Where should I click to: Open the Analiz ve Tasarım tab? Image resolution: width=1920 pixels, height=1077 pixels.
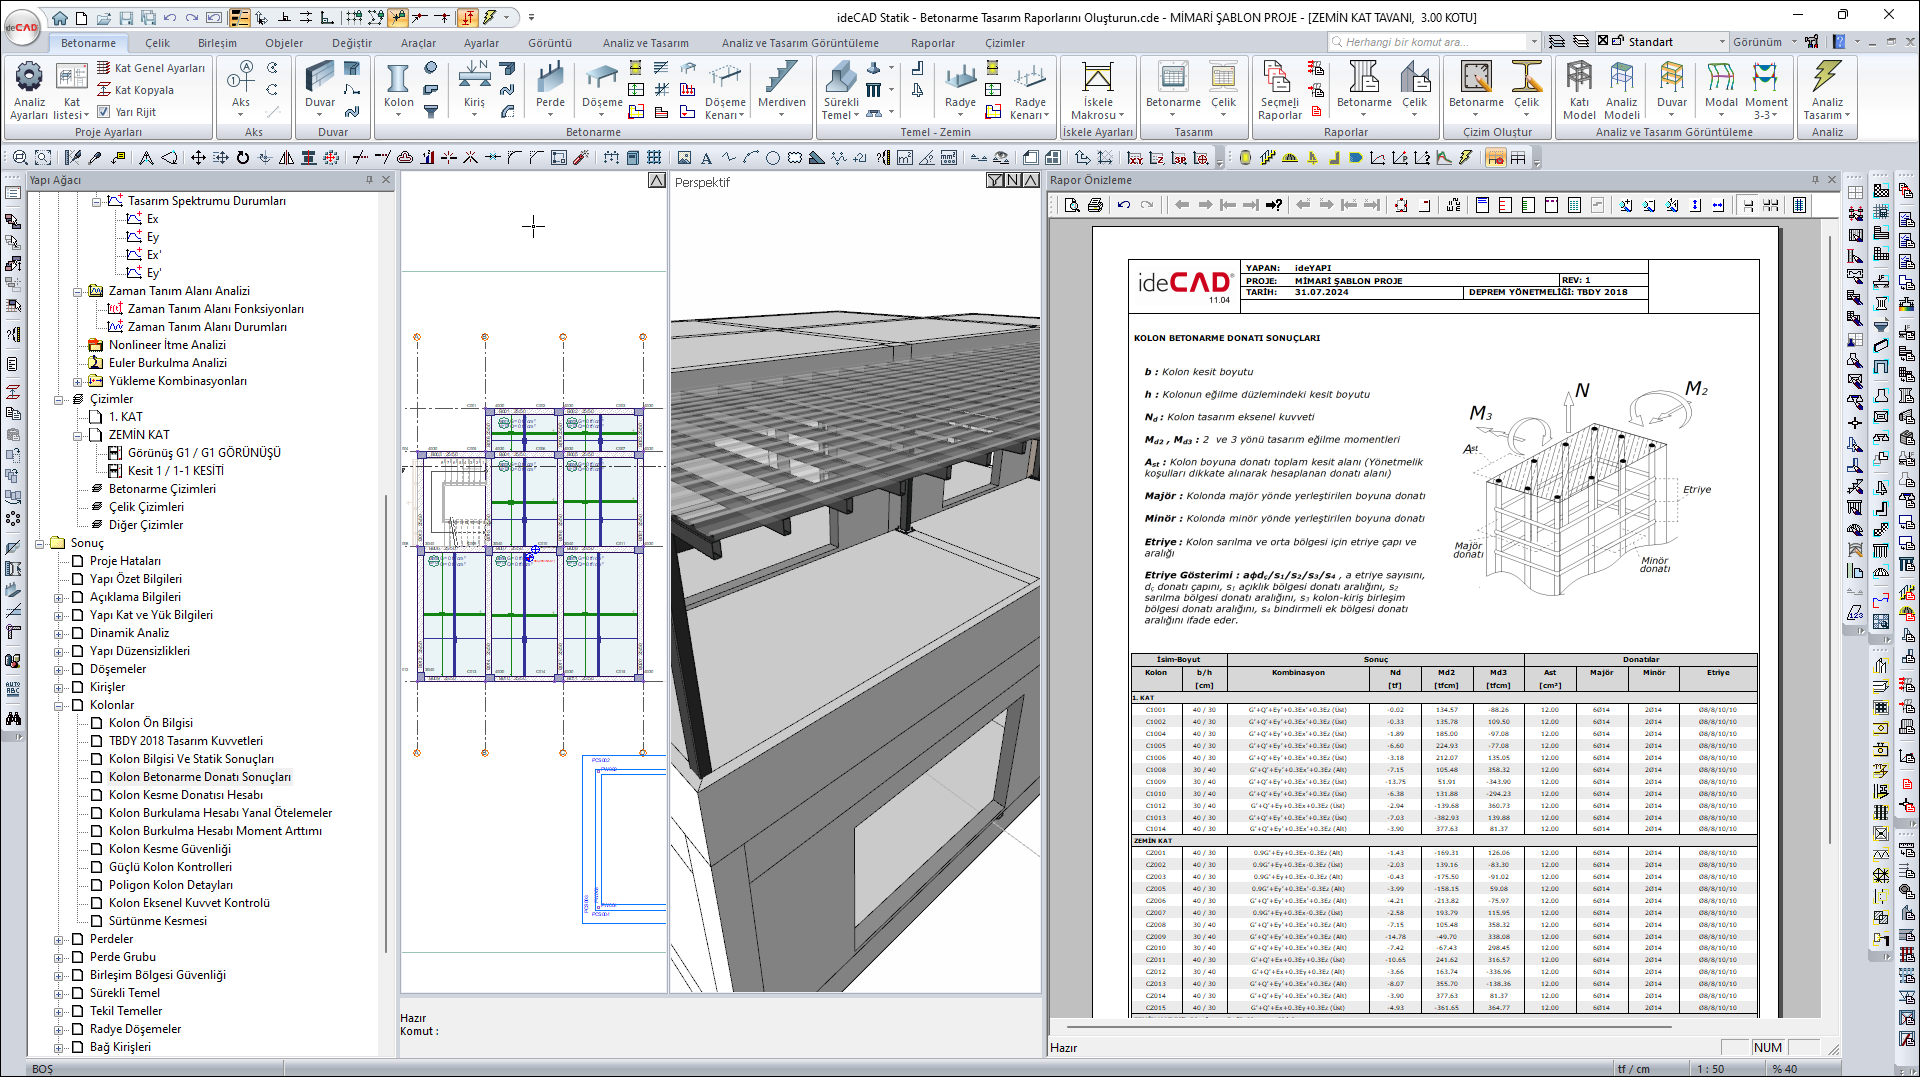[x=645, y=43]
